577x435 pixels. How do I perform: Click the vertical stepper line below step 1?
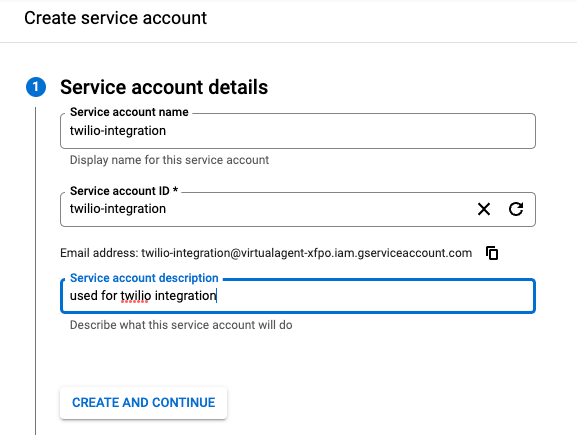[36, 271]
